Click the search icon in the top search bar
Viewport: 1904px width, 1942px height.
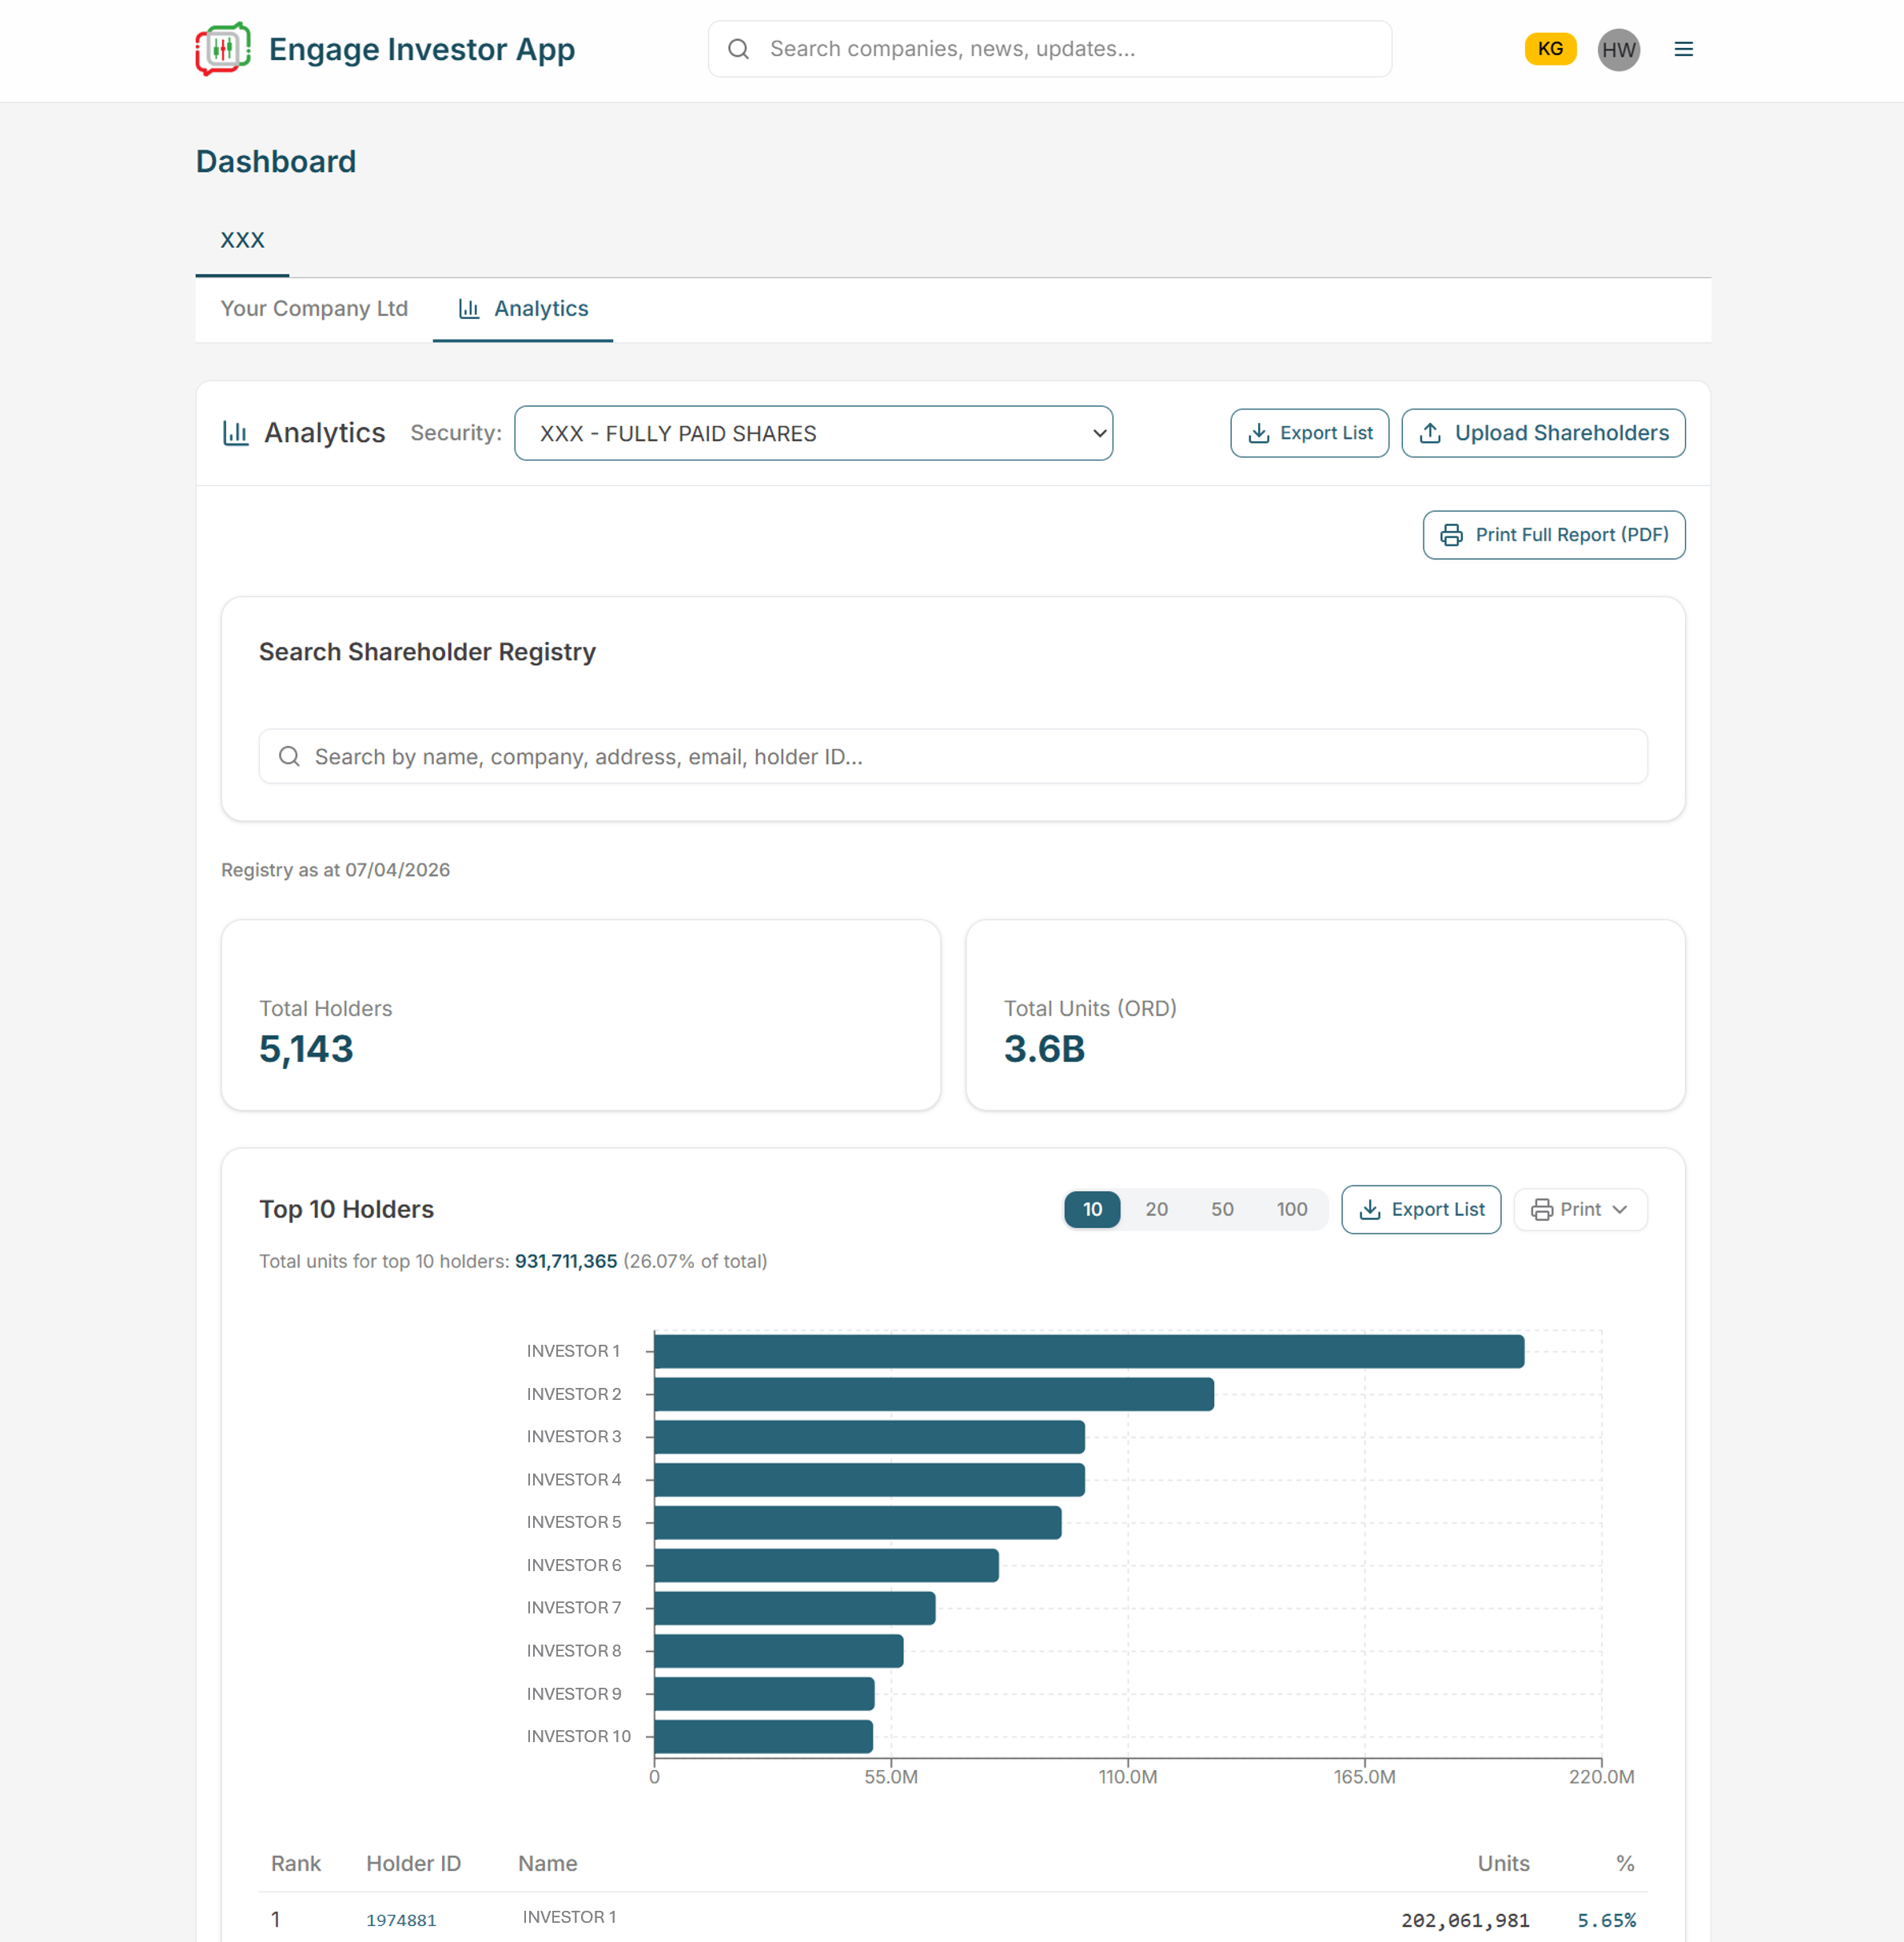[x=738, y=48]
